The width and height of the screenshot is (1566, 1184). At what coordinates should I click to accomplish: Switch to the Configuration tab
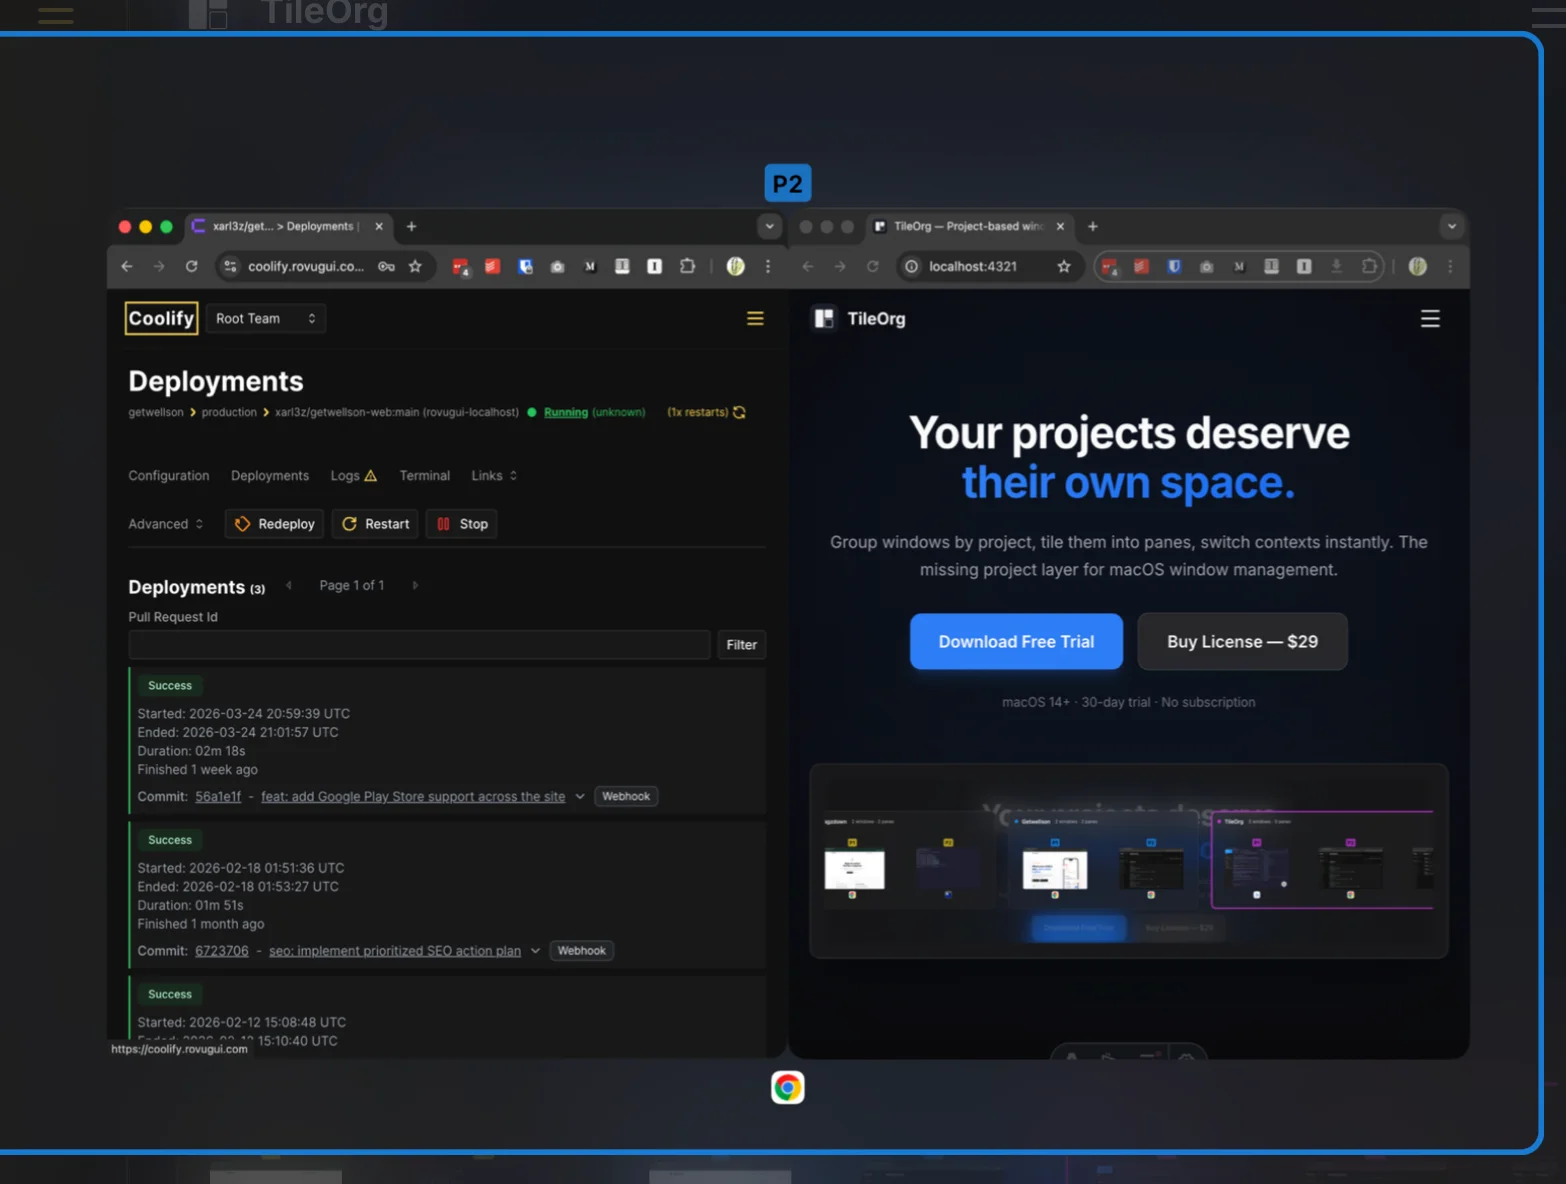168,476
